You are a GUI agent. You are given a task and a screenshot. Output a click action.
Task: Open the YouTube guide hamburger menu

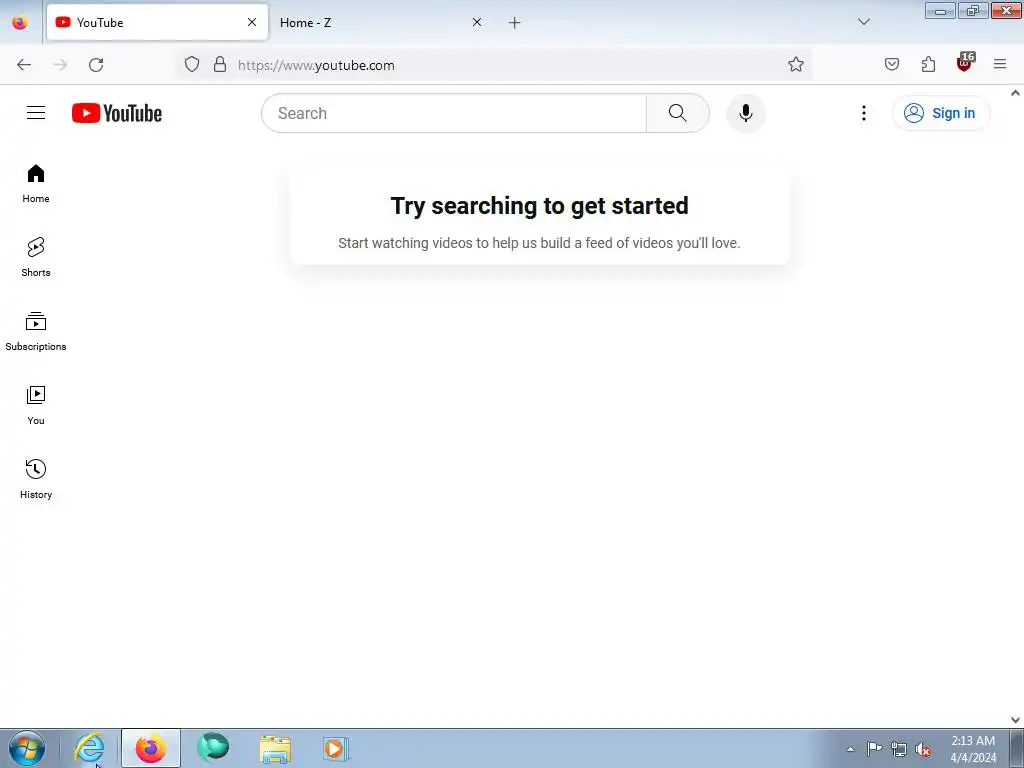(36, 113)
